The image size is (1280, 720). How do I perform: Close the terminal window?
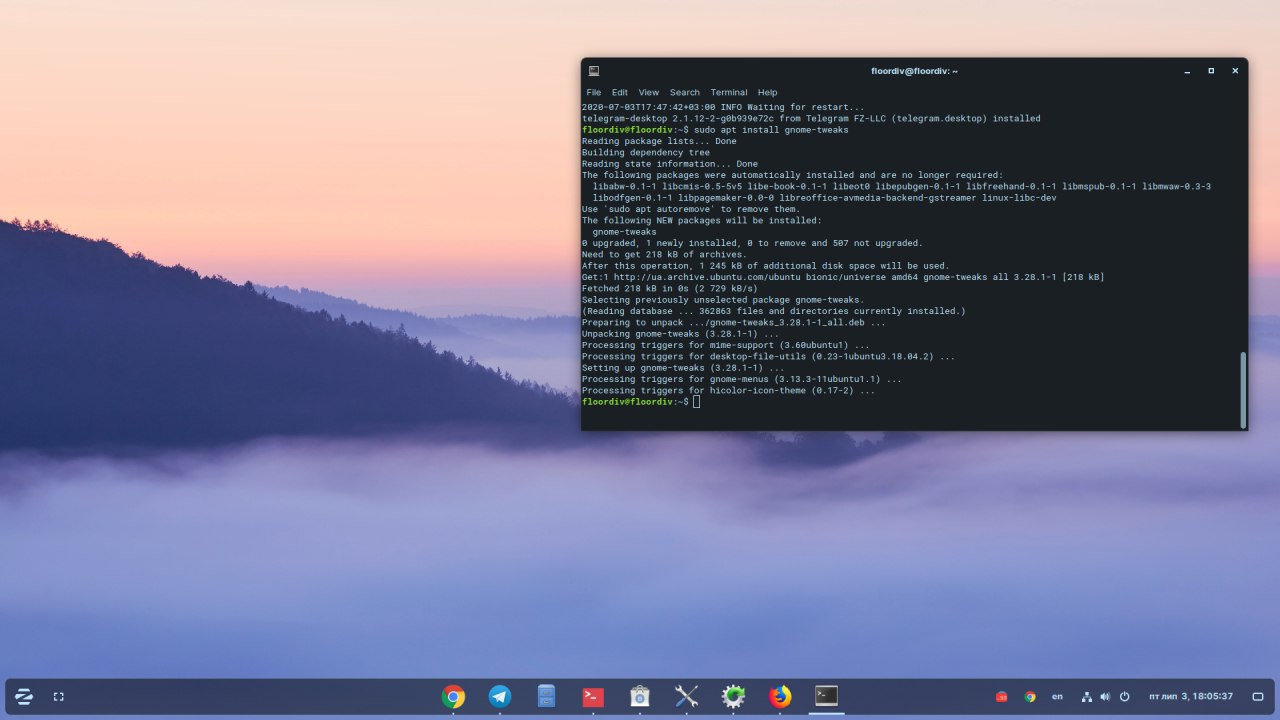[1235, 71]
